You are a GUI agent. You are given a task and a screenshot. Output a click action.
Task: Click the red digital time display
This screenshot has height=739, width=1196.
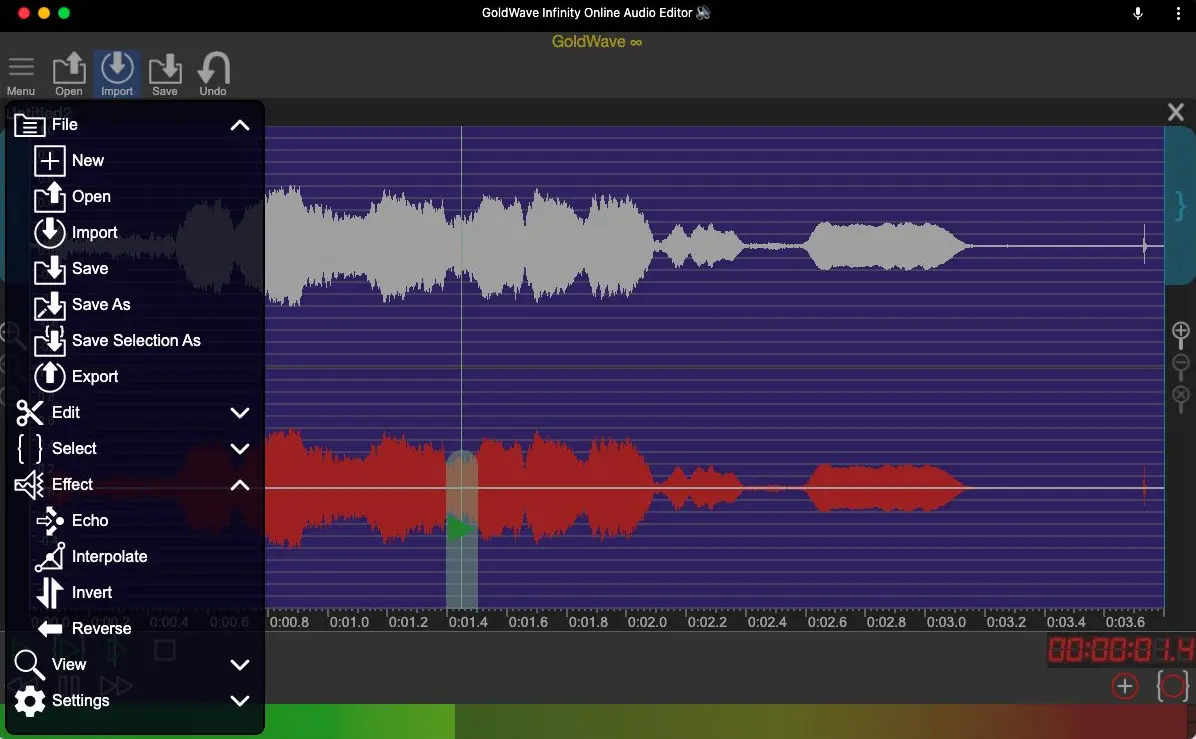point(1120,651)
